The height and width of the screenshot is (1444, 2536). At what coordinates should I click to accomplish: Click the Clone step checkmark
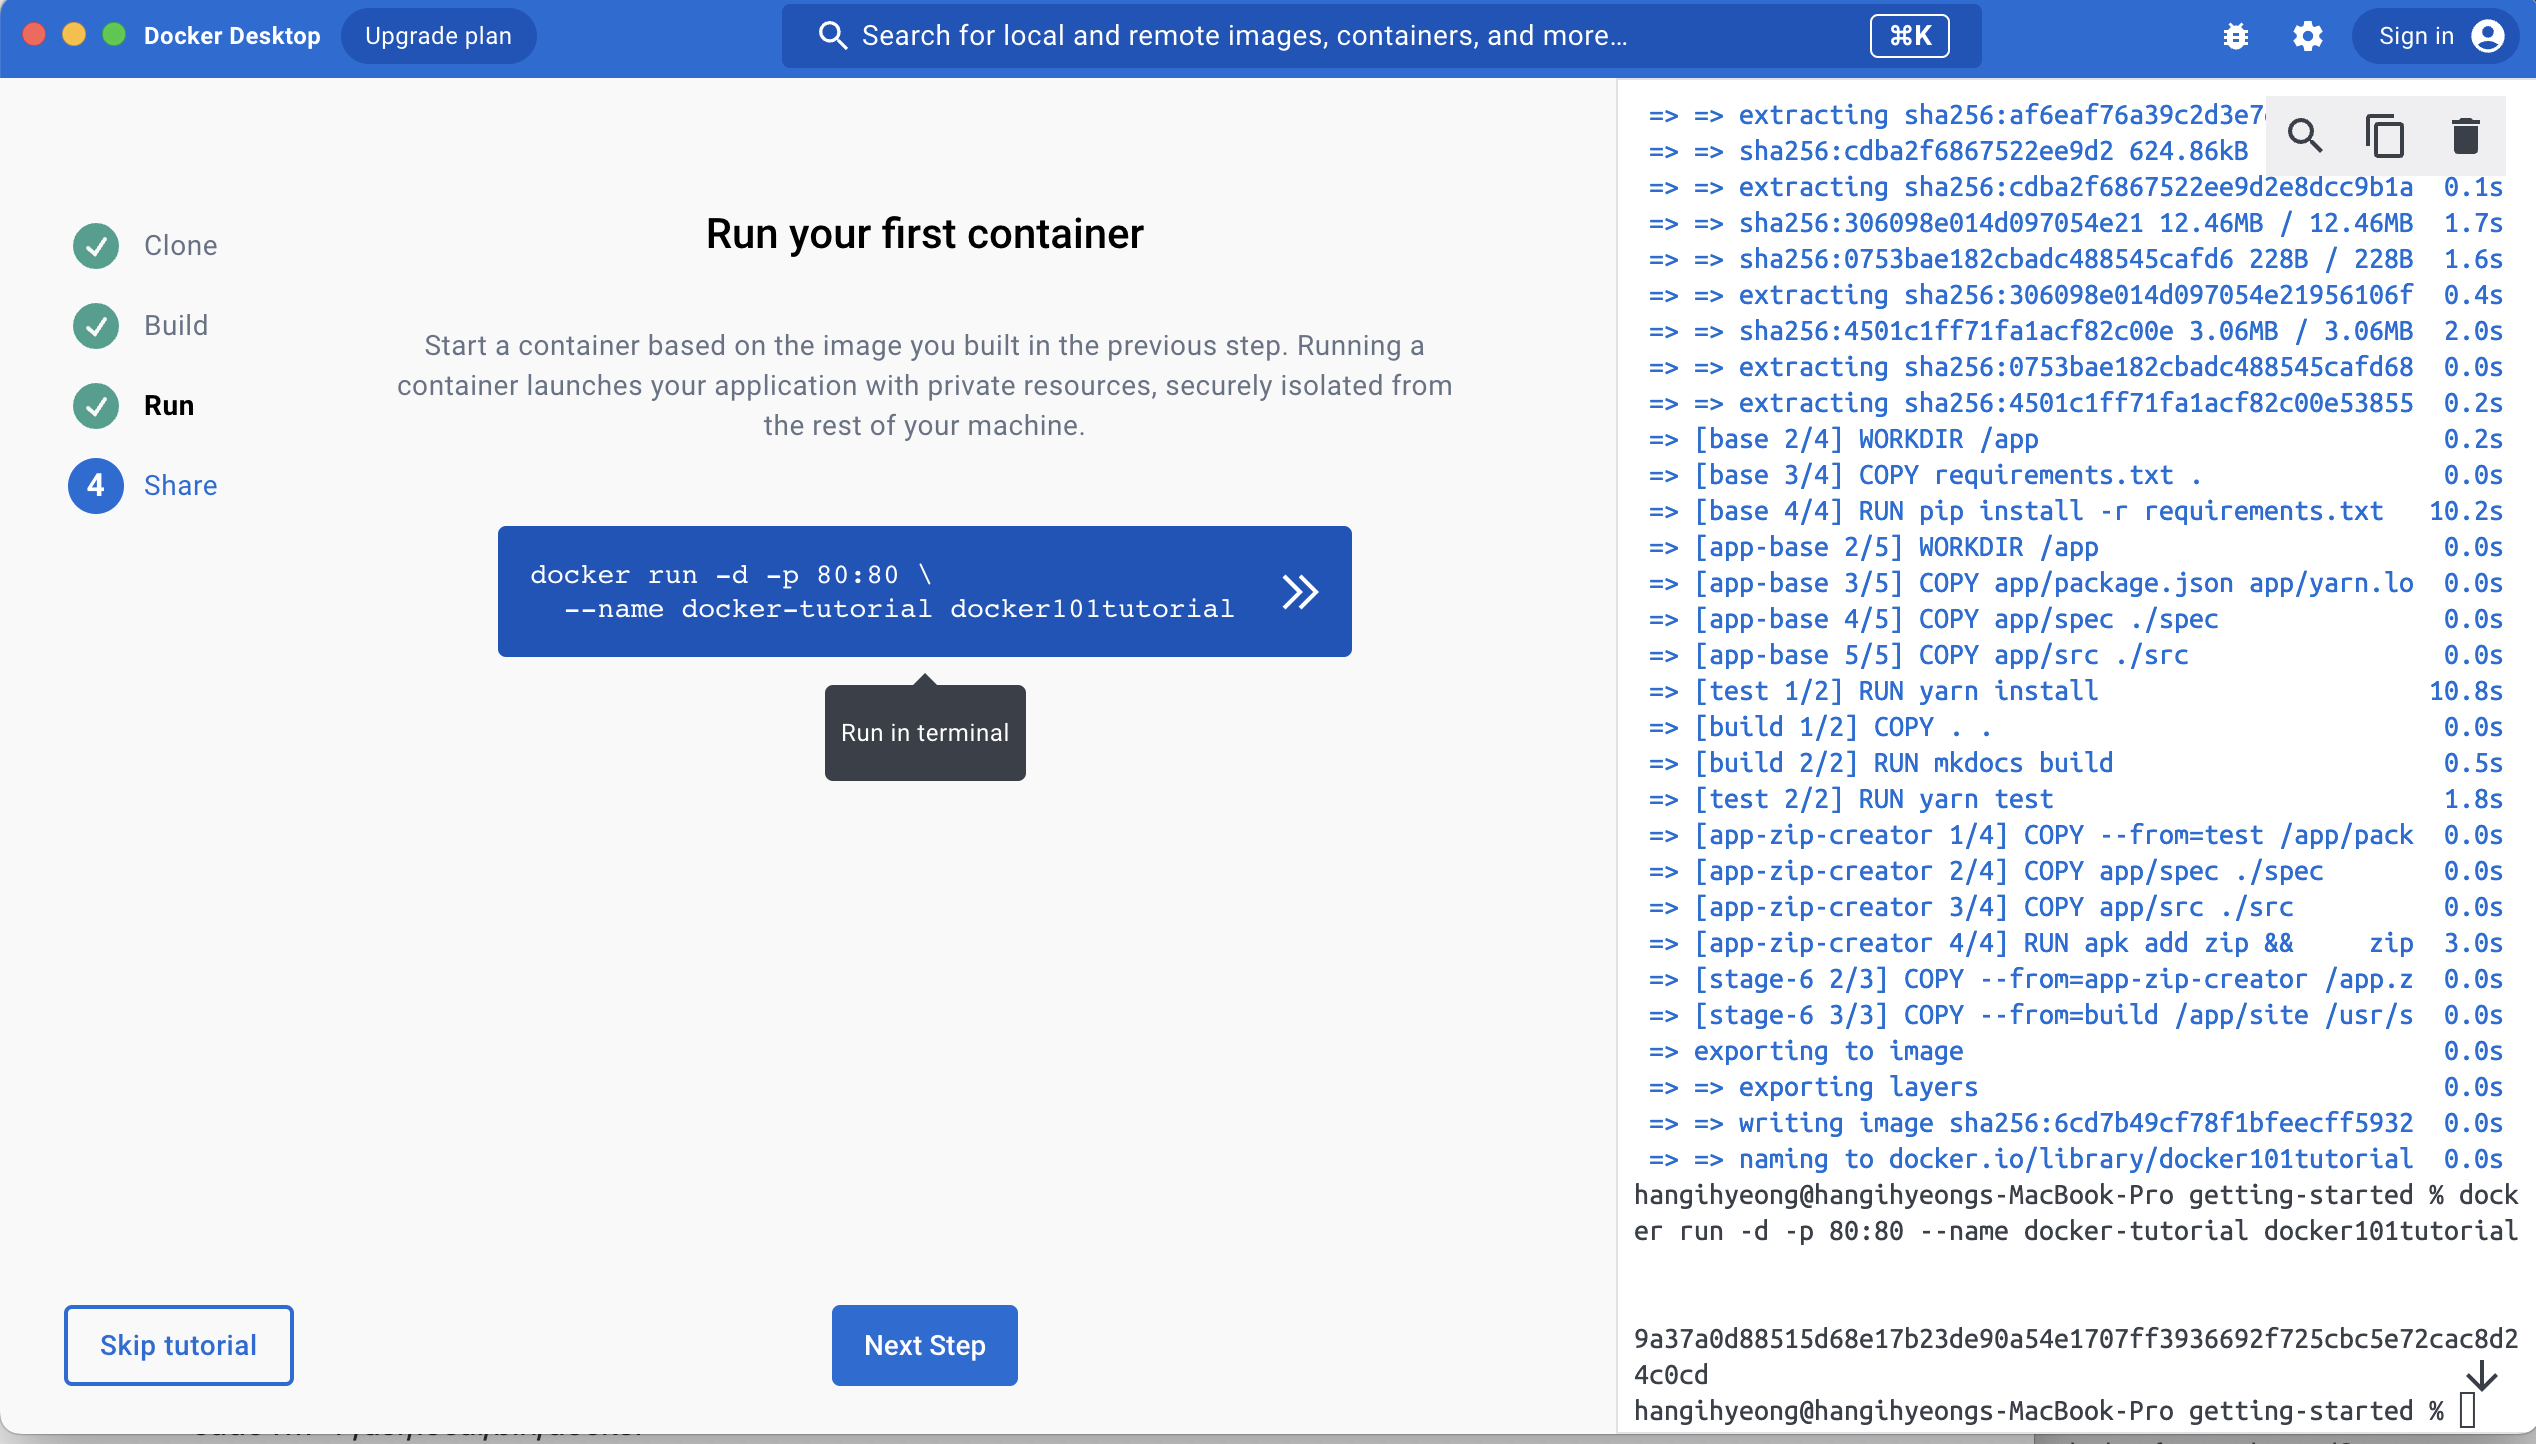coord(96,245)
